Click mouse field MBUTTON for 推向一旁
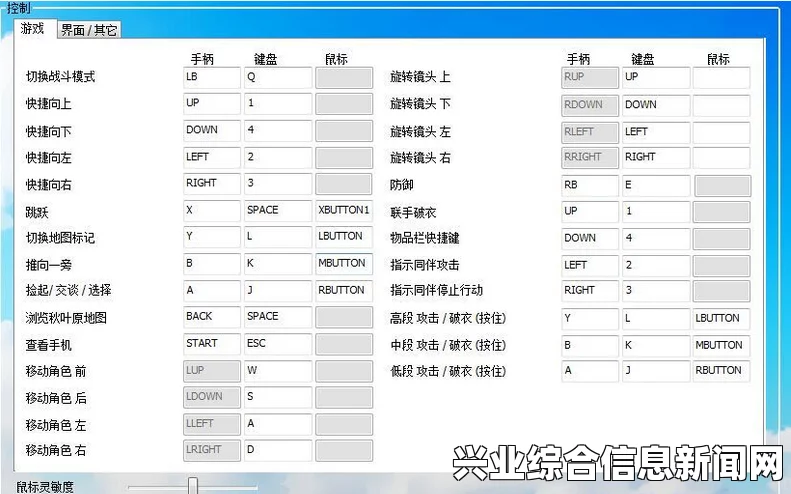791x494 pixels. tap(344, 264)
